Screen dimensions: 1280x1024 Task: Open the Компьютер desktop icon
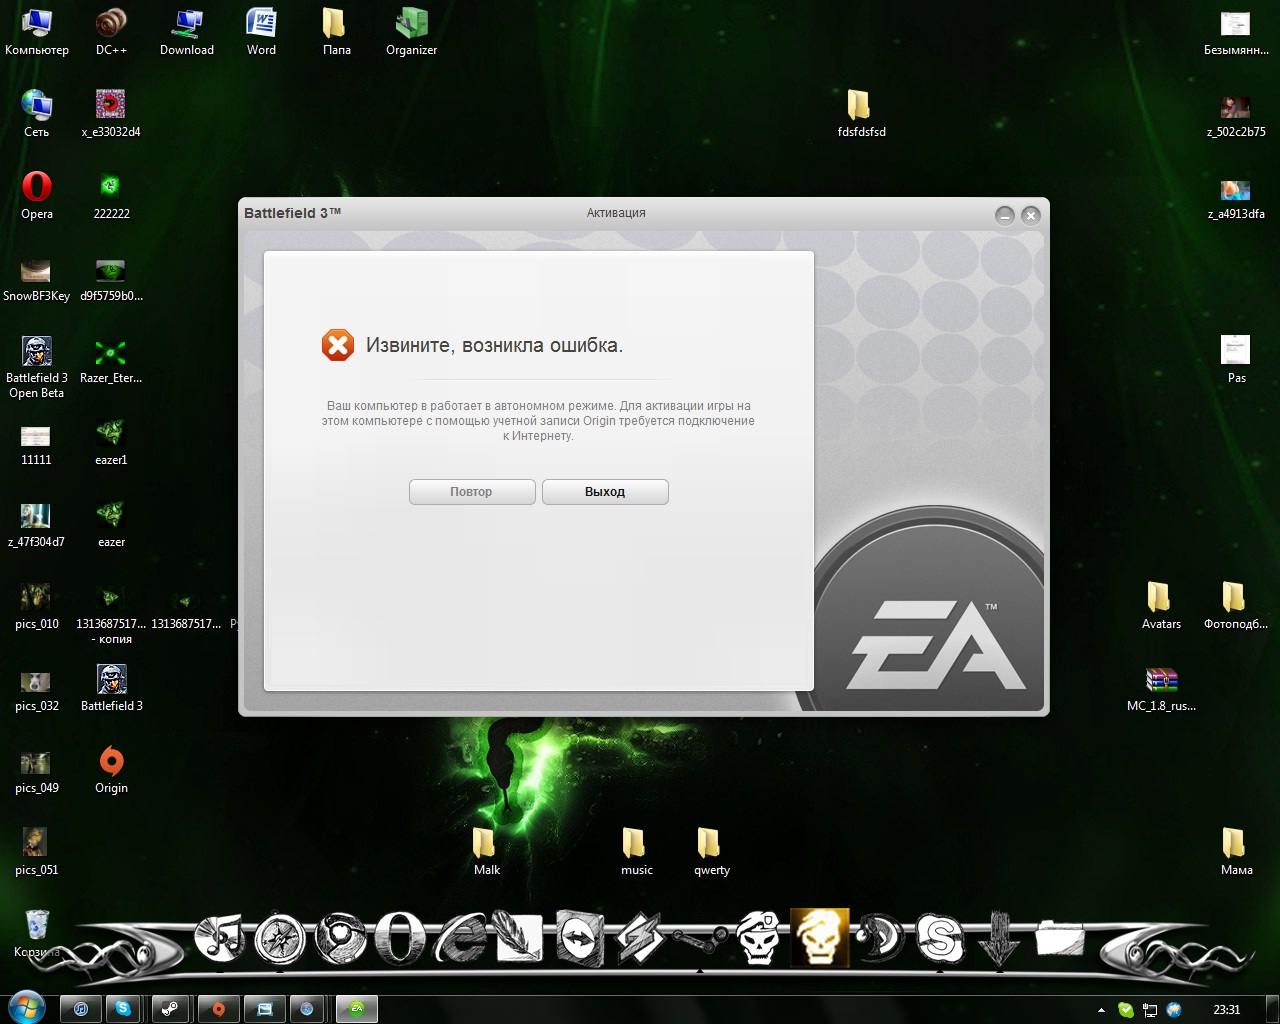pyautogui.click(x=37, y=32)
